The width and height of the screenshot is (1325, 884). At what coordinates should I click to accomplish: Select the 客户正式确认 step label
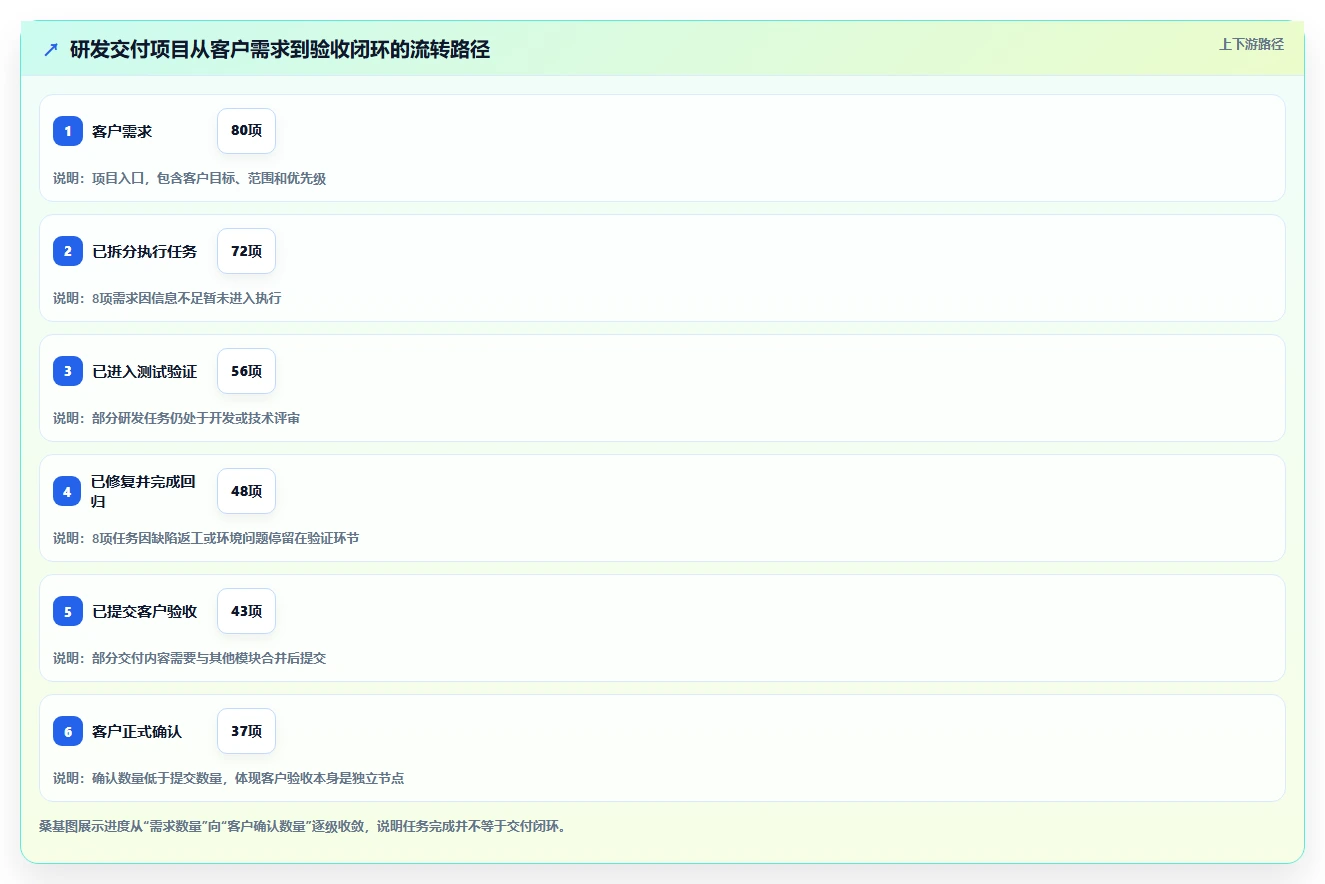click(x=137, y=731)
